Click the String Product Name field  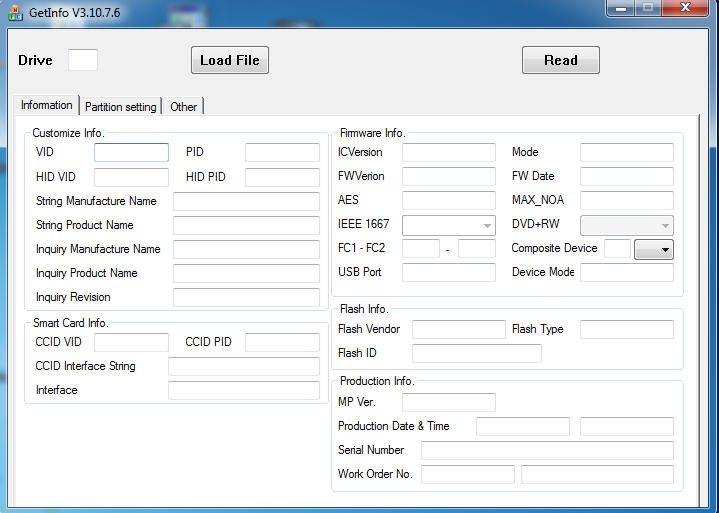(246, 225)
